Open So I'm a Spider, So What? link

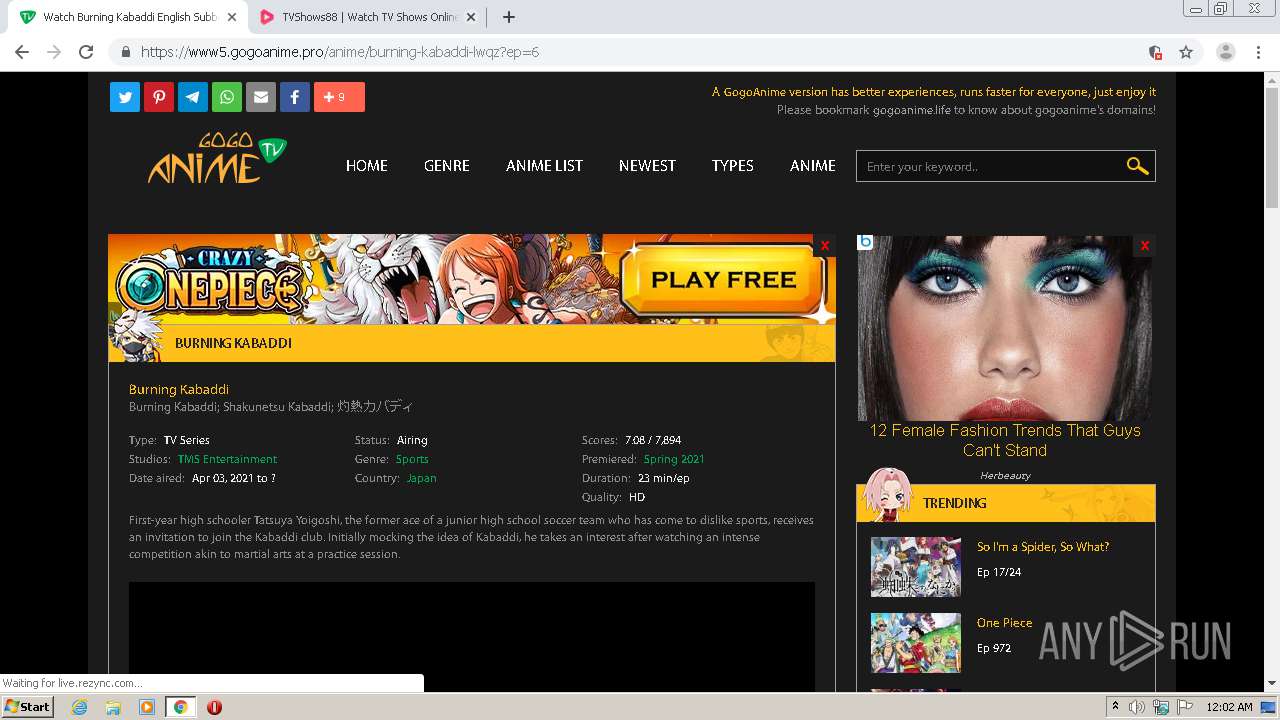[1043, 547]
